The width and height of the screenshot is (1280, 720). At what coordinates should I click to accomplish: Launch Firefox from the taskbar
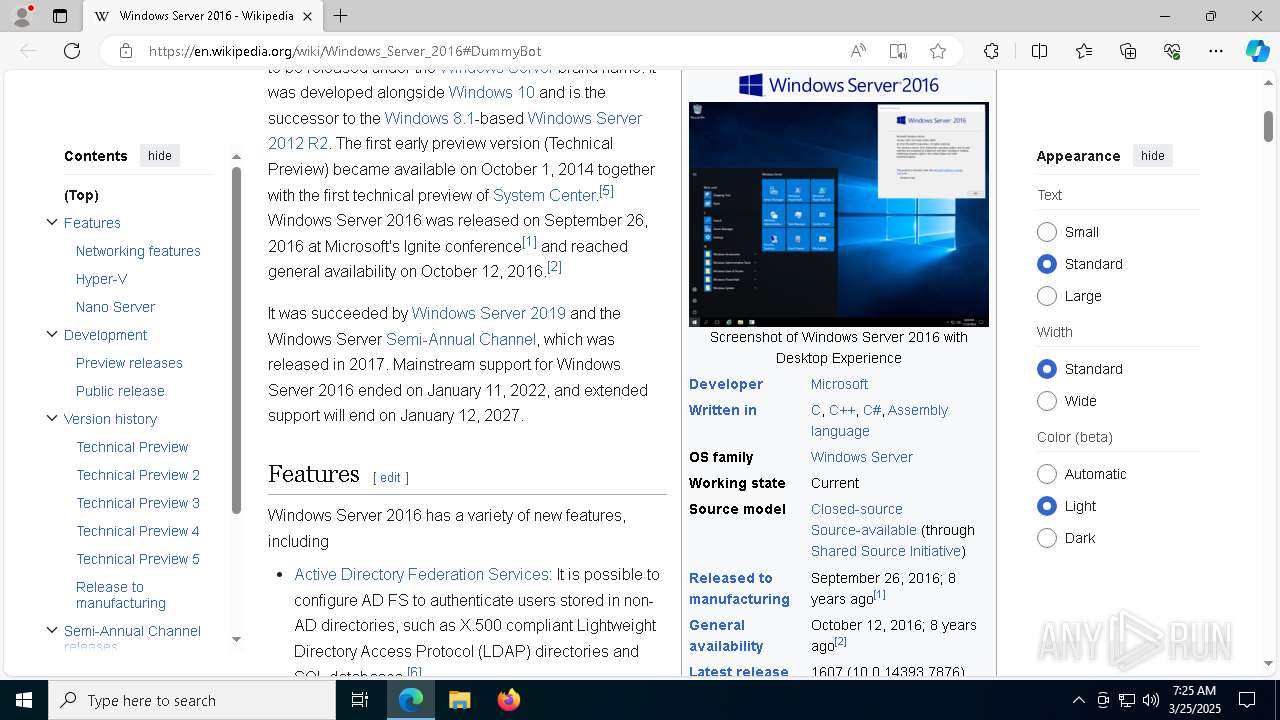point(508,700)
